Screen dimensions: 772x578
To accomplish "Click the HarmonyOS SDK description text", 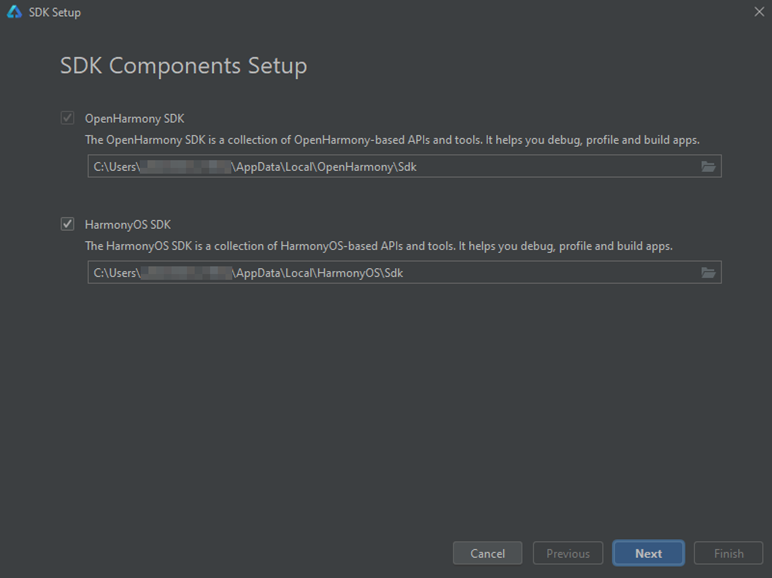I will click(379, 246).
